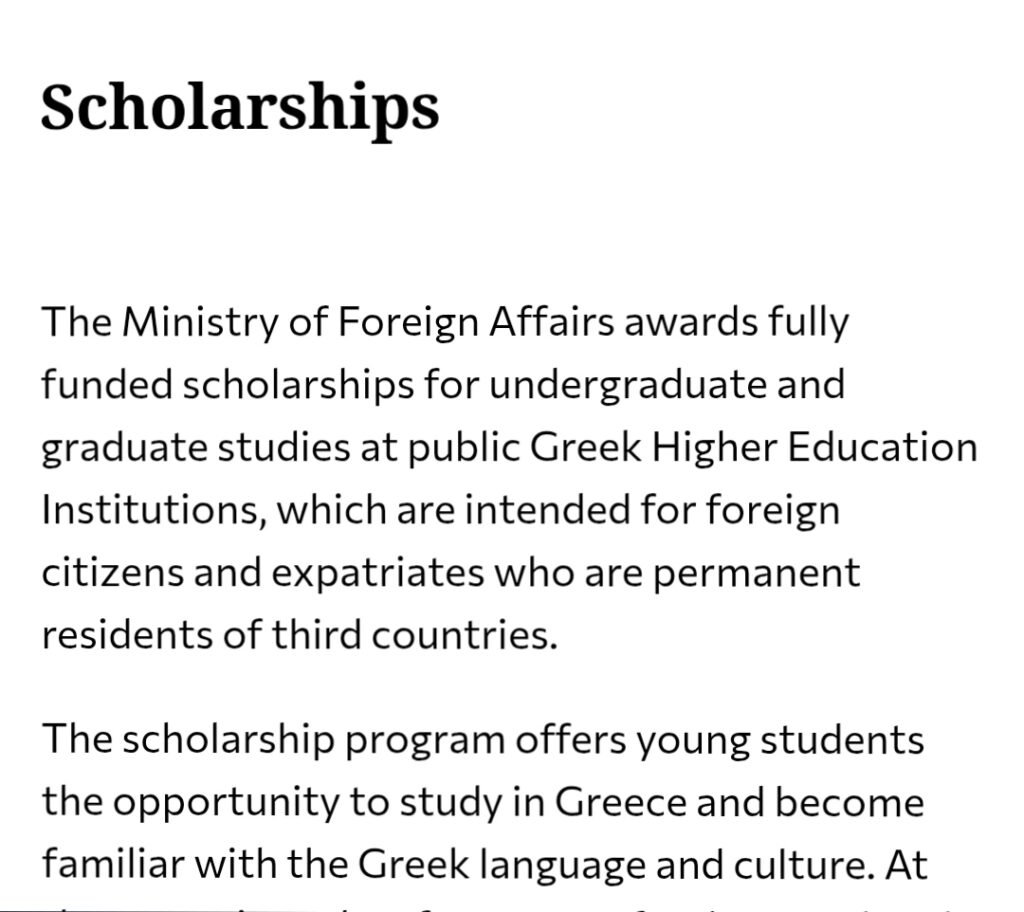Click the phrase "offers young students"

(x=719, y=740)
